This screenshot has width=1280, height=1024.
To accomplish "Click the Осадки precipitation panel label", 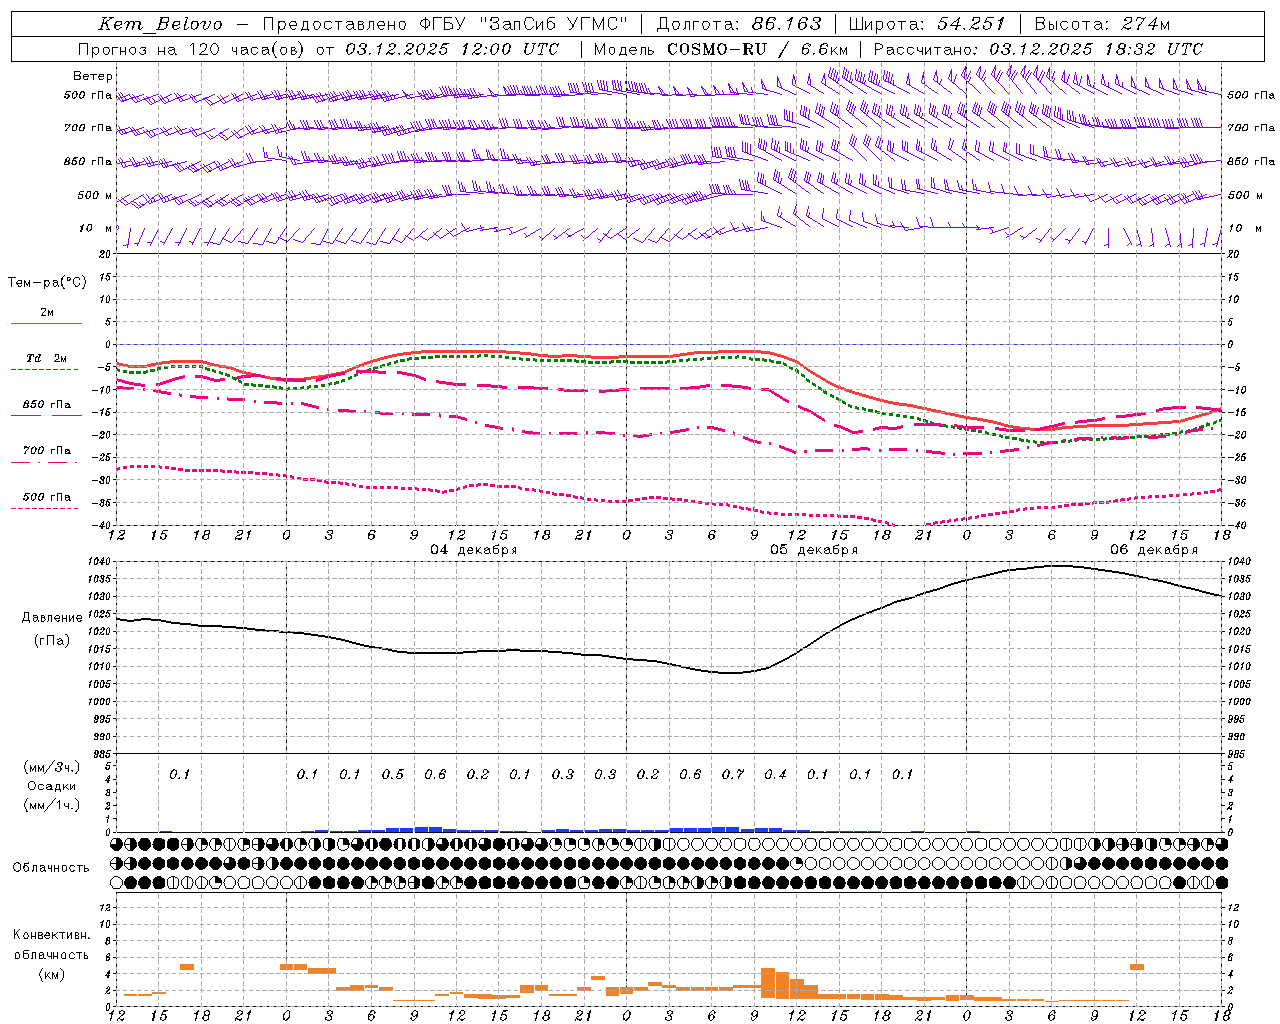I will coord(51,786).
